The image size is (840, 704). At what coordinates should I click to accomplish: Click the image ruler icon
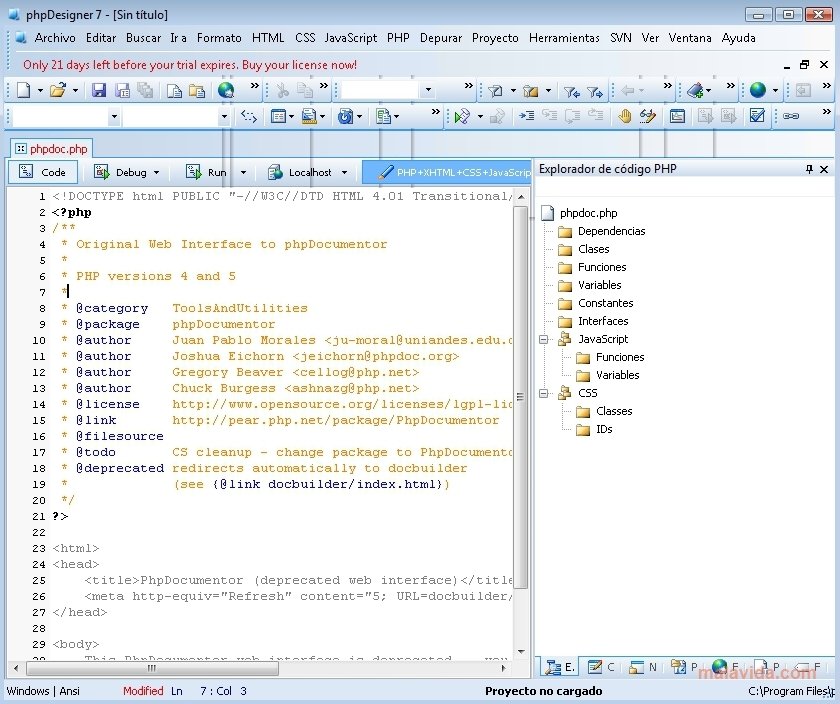309,116
